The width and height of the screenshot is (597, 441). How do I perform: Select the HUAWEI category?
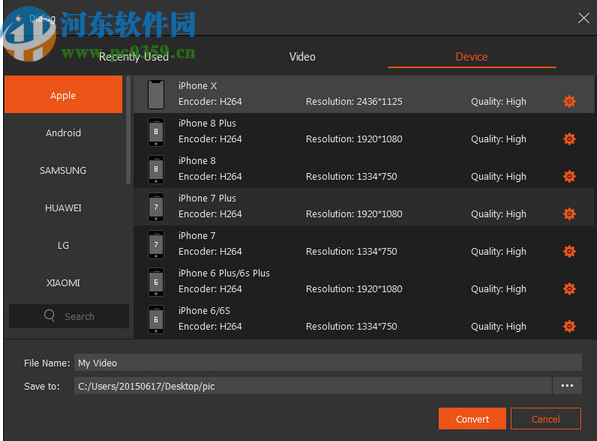(x=63, y=208)
